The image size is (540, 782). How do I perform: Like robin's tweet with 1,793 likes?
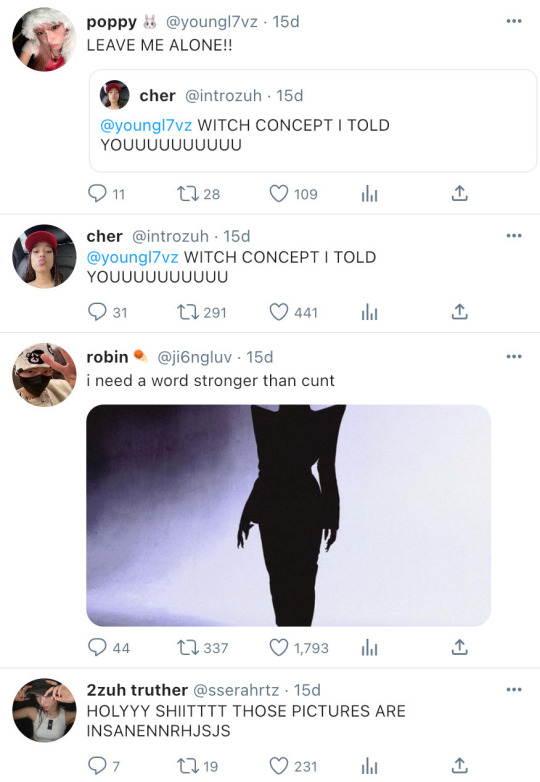[x=279, y=647]
